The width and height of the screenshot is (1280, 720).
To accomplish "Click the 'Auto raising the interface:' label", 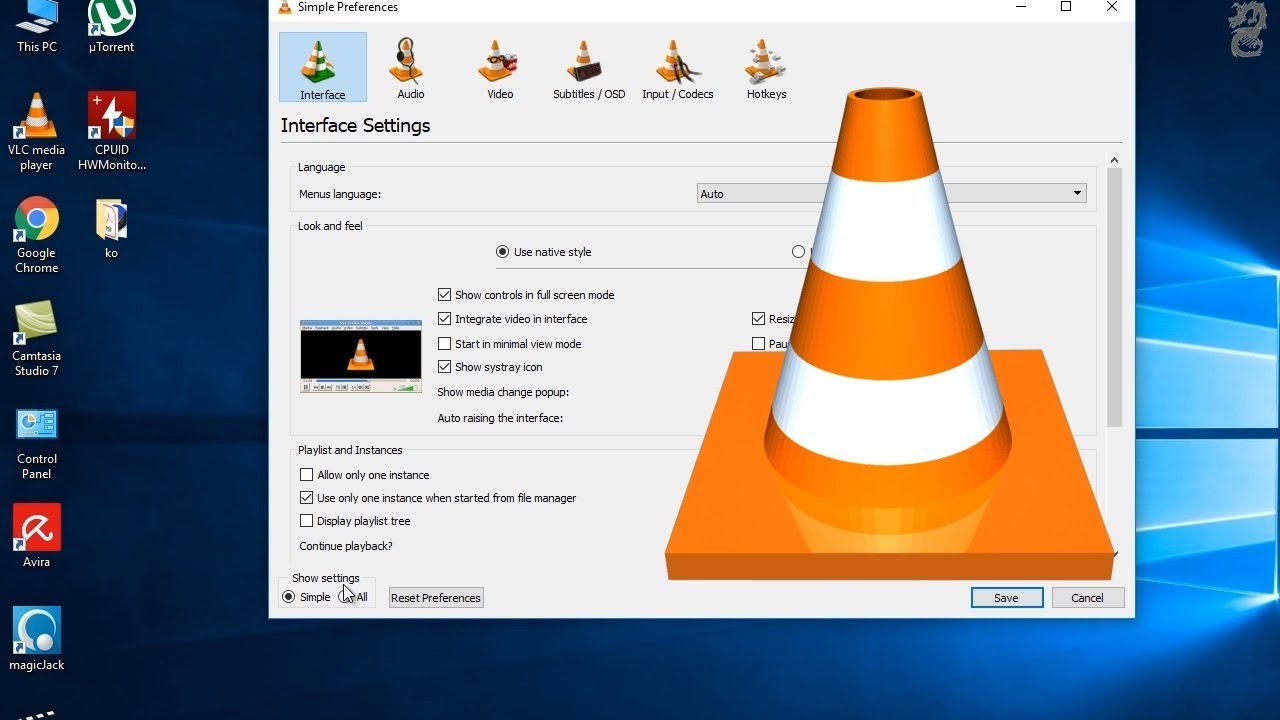I will (500, 418).
